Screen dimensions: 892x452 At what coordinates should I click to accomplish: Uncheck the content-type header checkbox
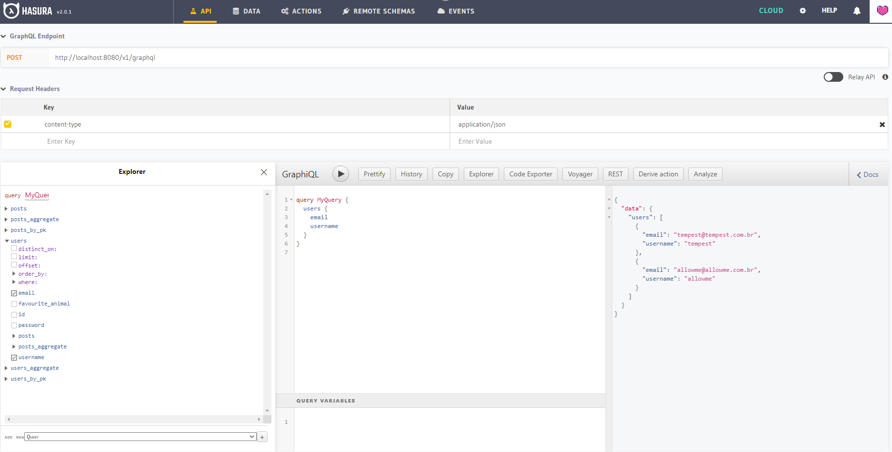coord(8,124)
